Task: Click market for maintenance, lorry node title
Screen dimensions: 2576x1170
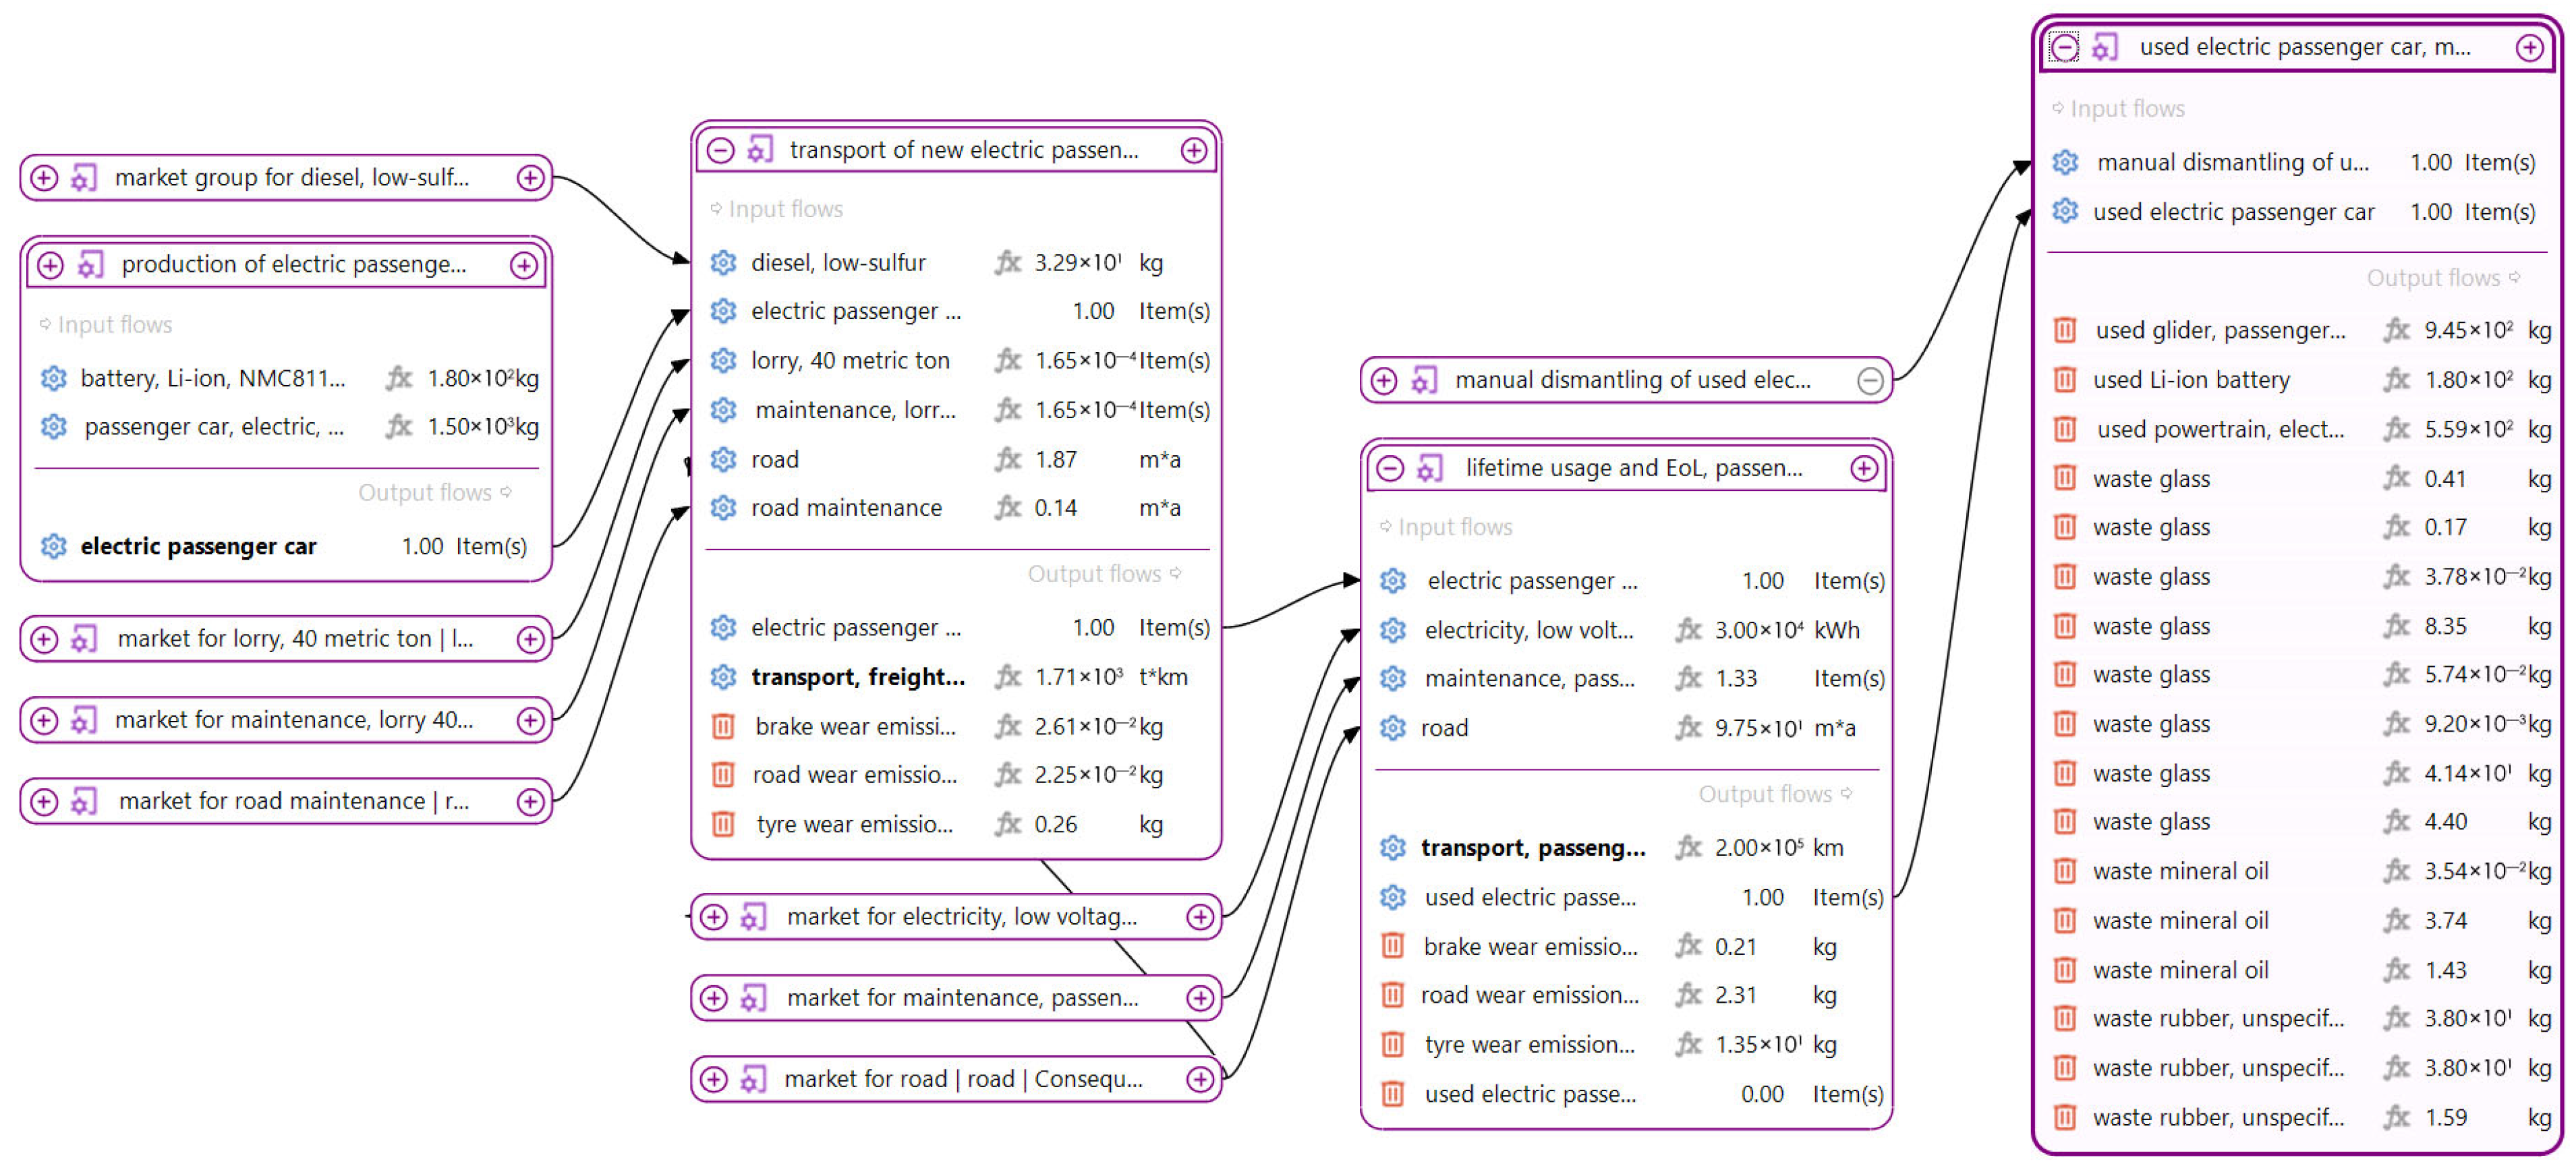Action: click(293, 720)
